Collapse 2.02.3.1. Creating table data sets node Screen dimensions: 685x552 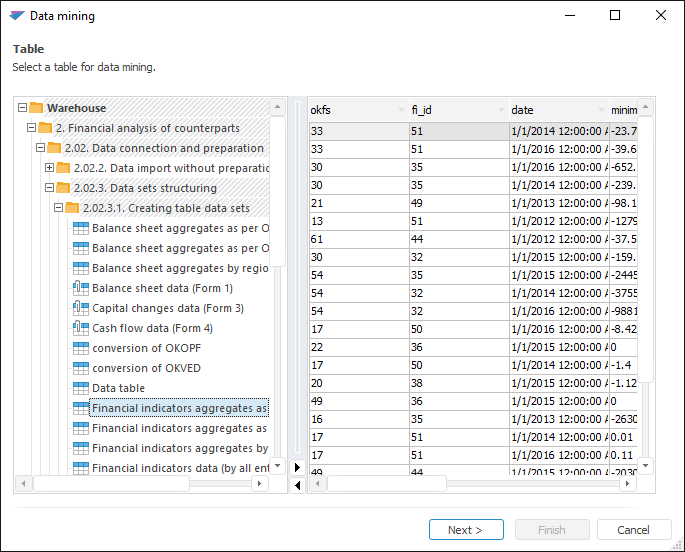point(58,208)
